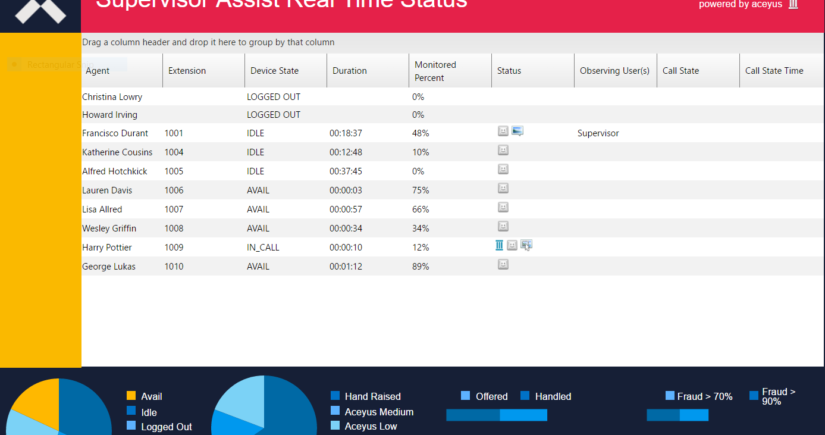This screenshot has height=435, width=825.
Task: Click the white X logo at top left
Action: 41,12
